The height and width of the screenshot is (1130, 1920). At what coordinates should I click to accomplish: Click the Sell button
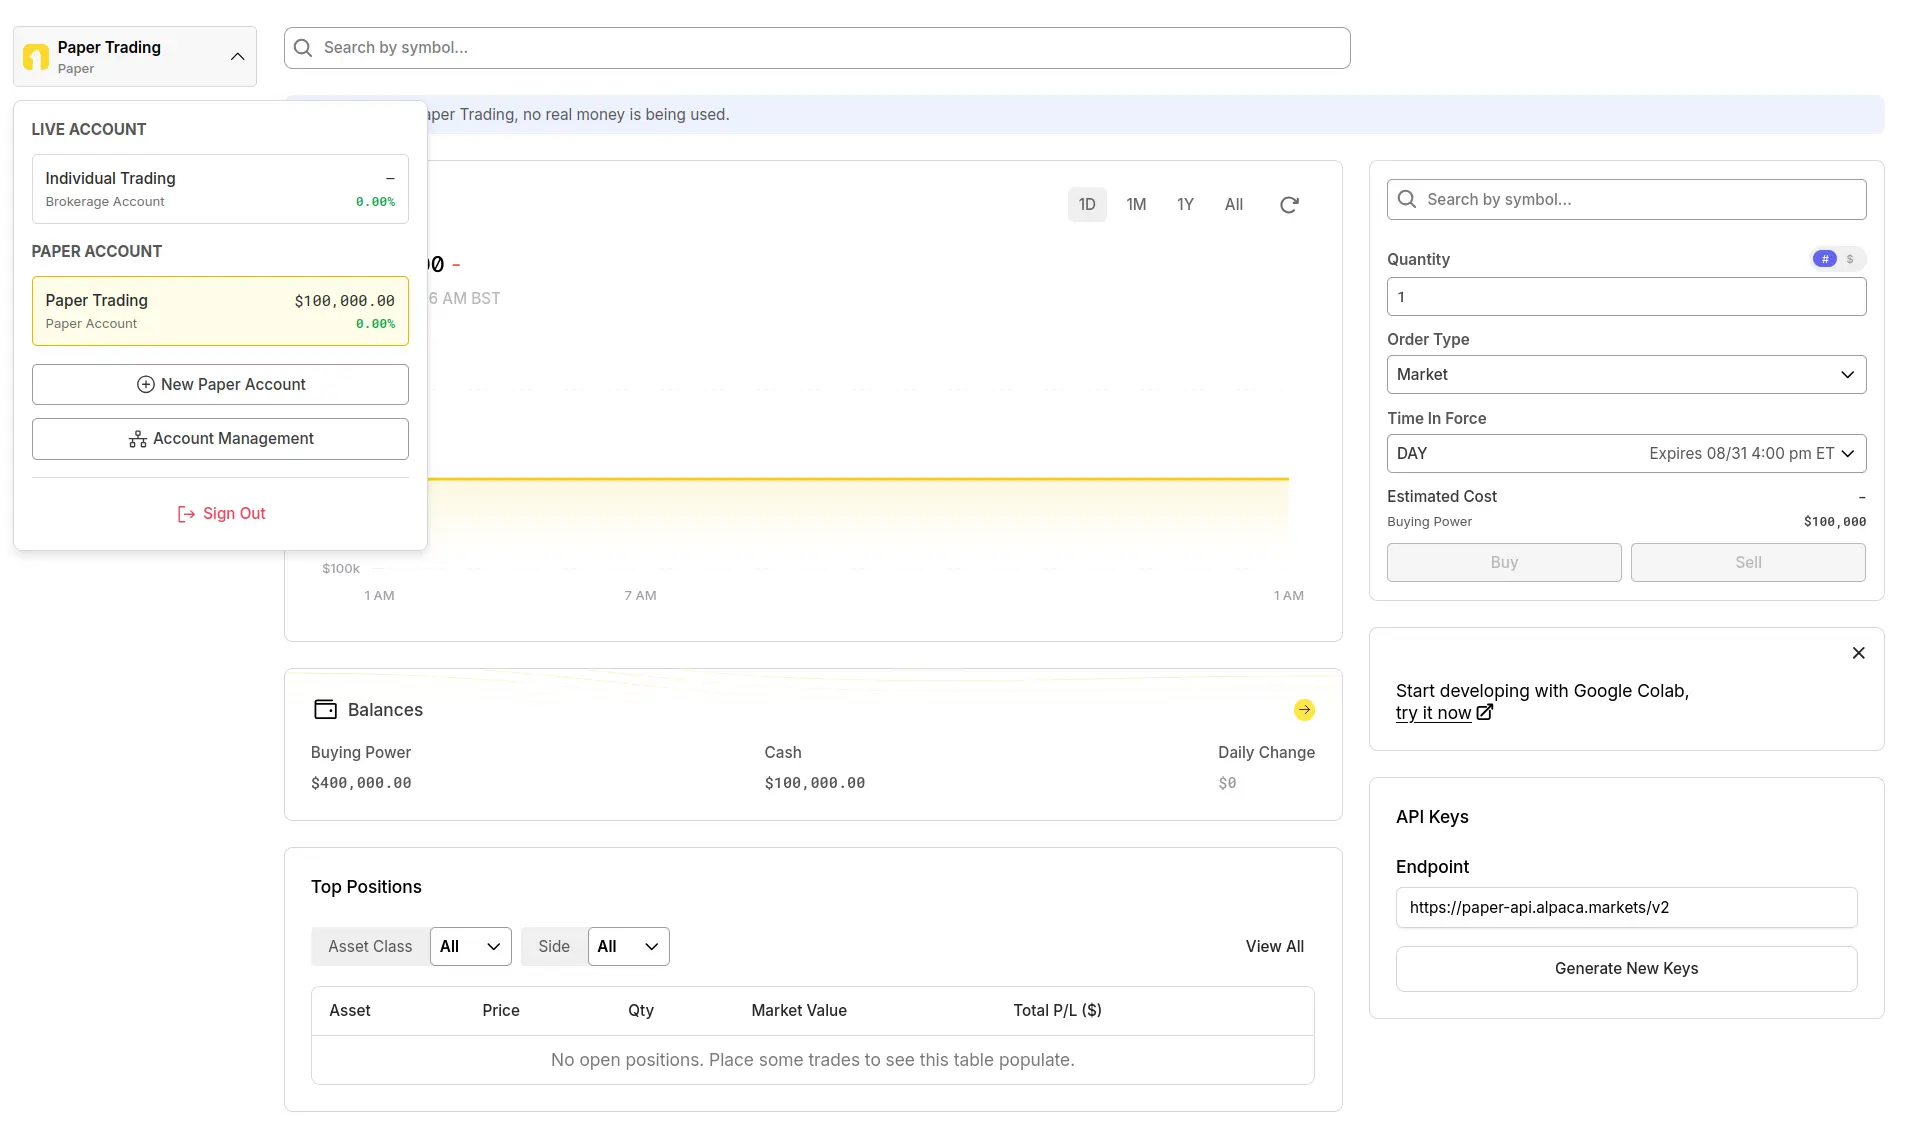(1748, 562)
